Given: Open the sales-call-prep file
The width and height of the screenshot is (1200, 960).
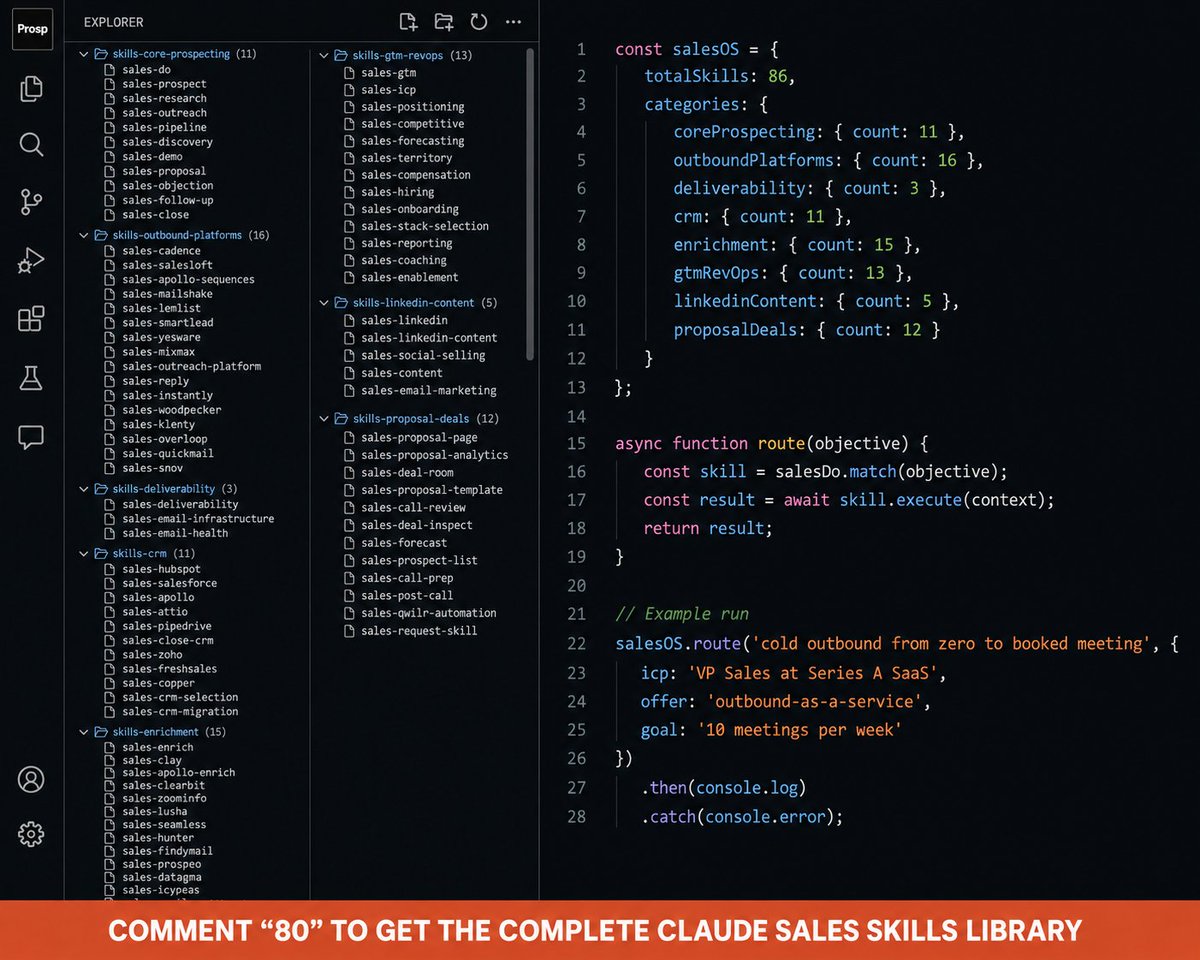Looking at the screenshot, I should tap(407, 578).
